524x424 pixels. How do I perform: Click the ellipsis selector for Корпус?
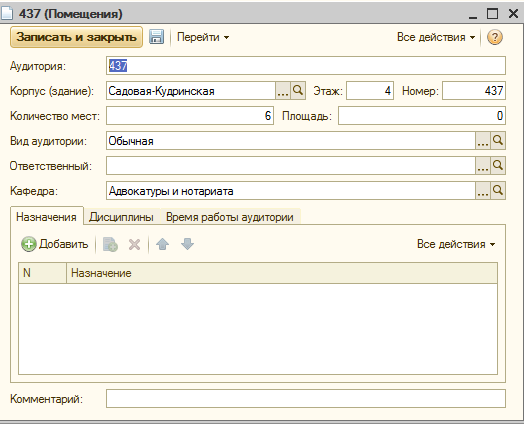click(283, 90)
